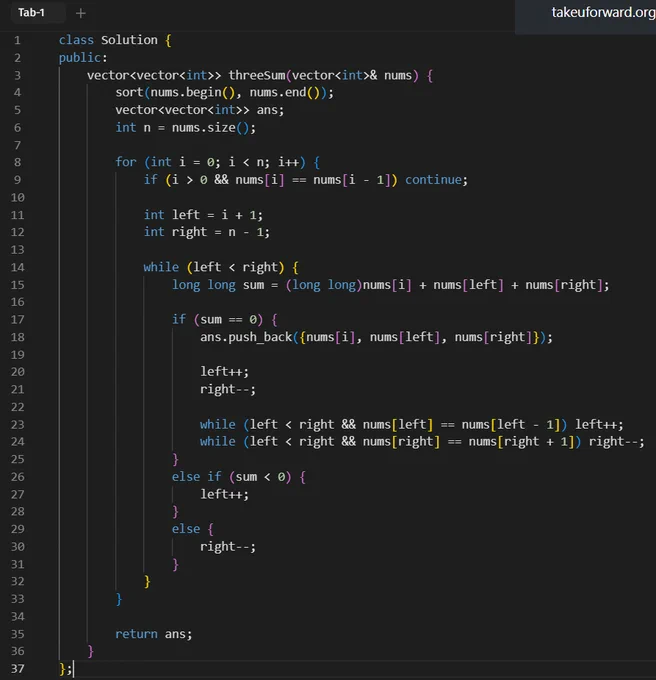Click 'vector<vector<int>> ans;' declaration
Viewport: 656px width, 680px height.
pos(199,110)
